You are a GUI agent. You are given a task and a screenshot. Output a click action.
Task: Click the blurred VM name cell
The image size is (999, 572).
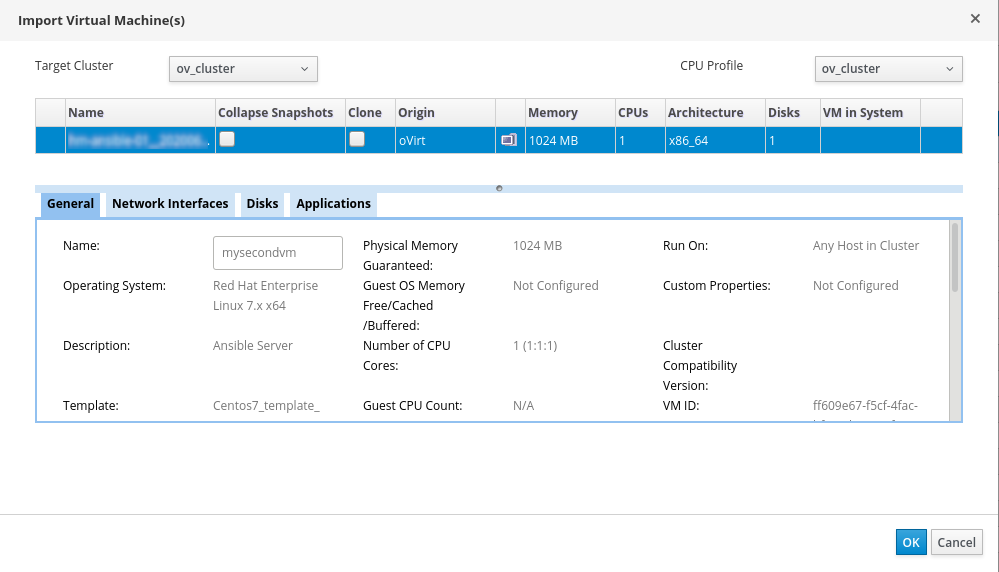pyautogui.click(x=140, y=140)
